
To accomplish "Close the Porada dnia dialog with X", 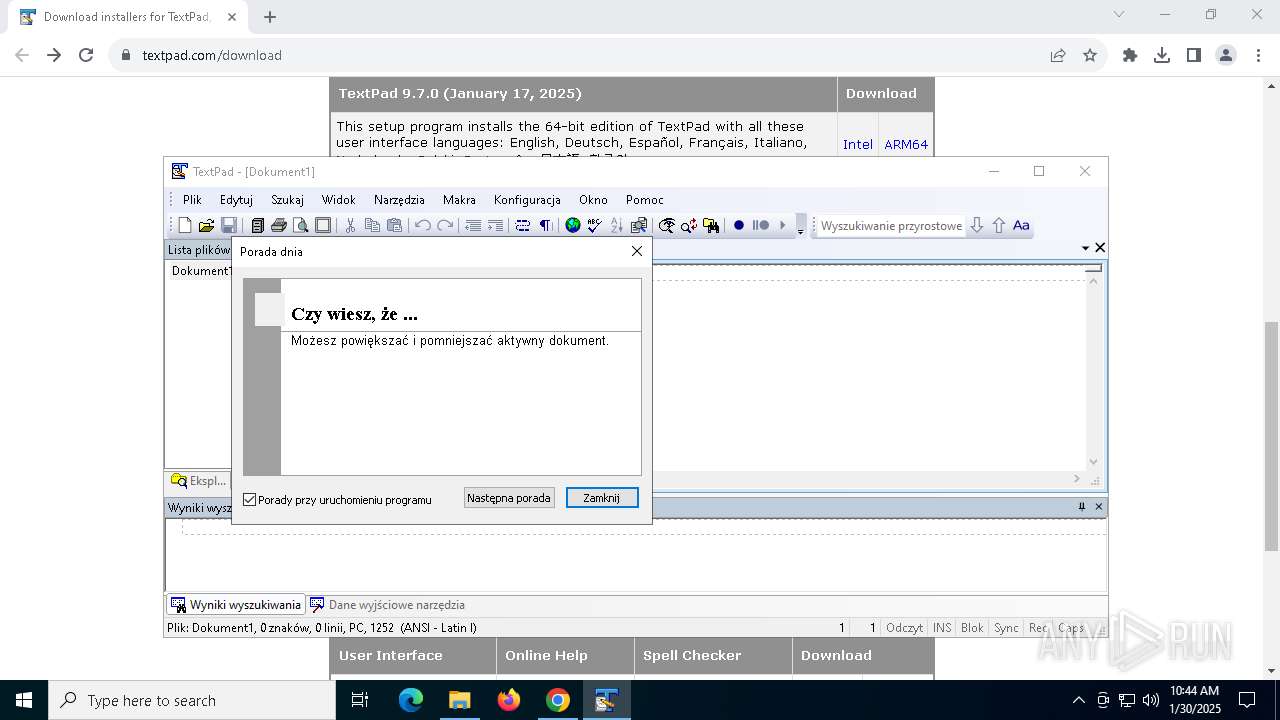I will coord(636,251).
